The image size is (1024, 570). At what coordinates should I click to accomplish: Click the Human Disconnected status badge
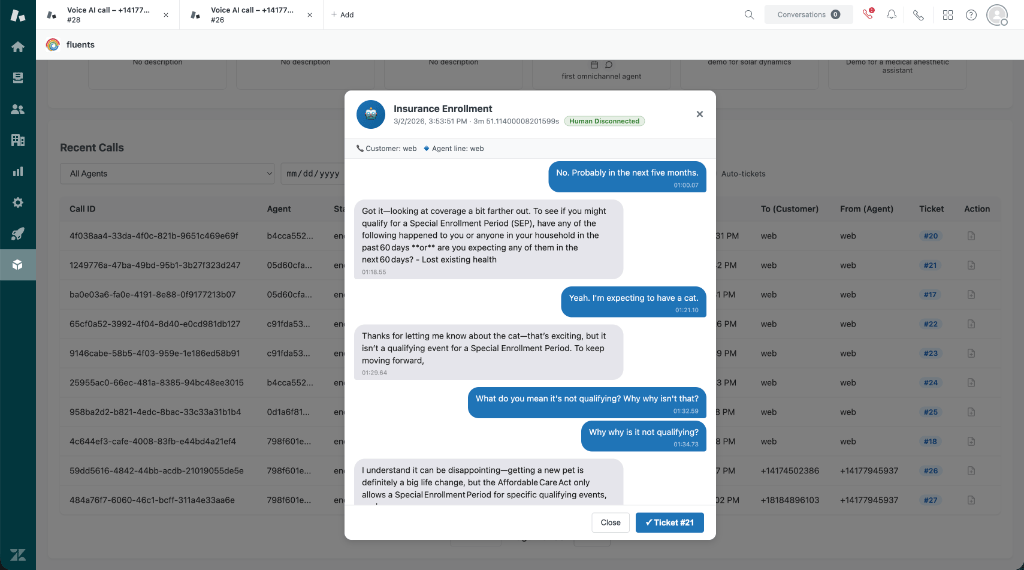pos(604,121)
